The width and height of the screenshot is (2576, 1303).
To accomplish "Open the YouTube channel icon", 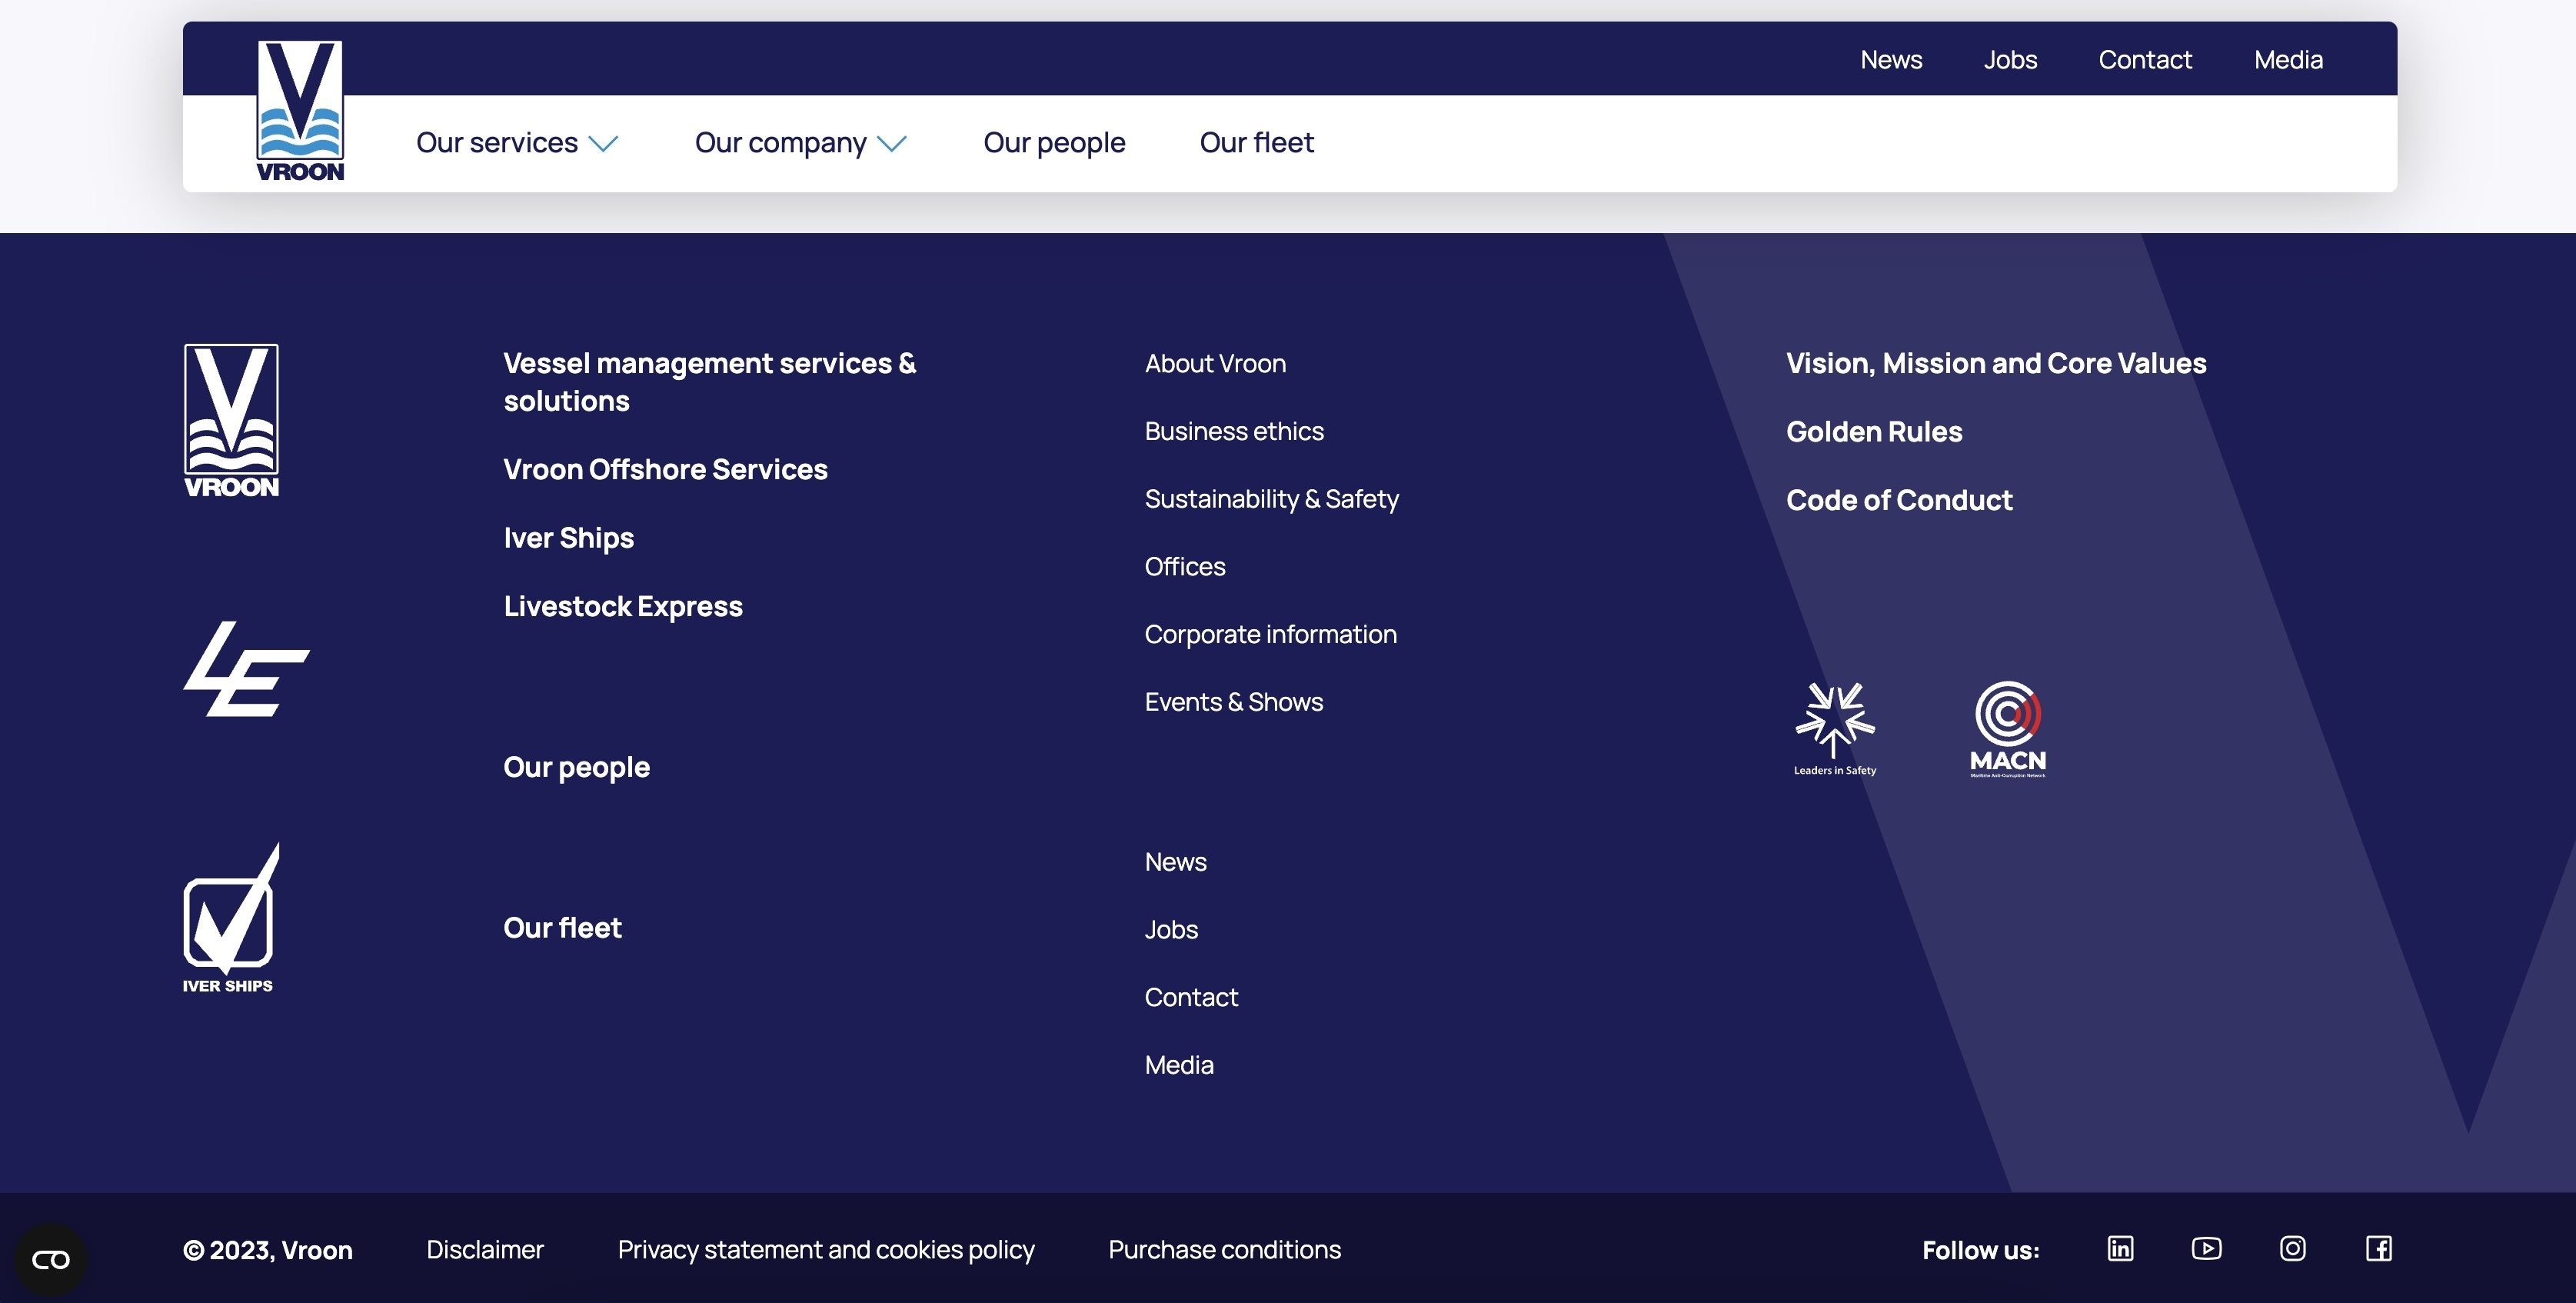I will (2206, 1249).
